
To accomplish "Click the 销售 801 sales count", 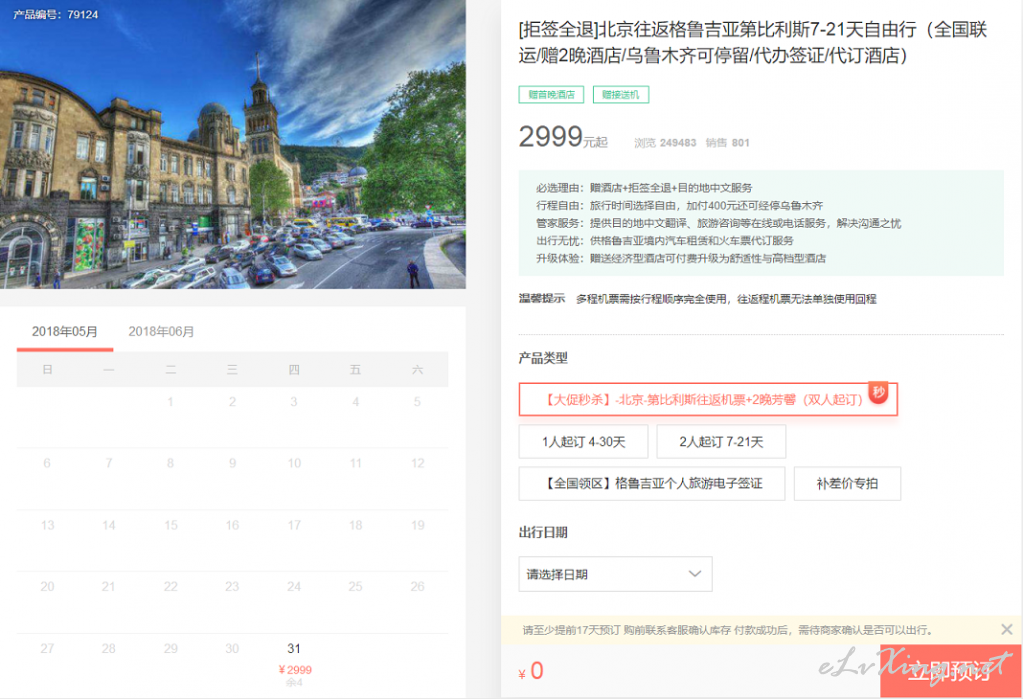I will 727,143.
